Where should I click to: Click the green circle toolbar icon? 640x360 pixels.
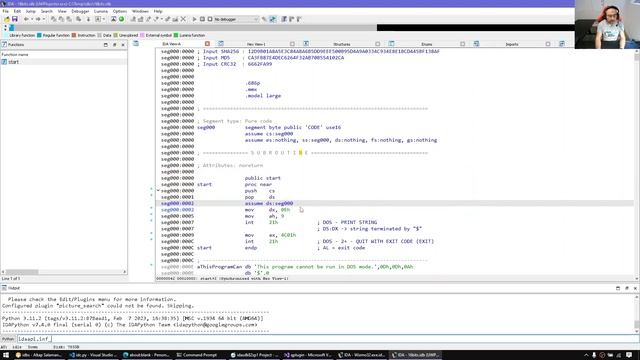coord(121,19)
